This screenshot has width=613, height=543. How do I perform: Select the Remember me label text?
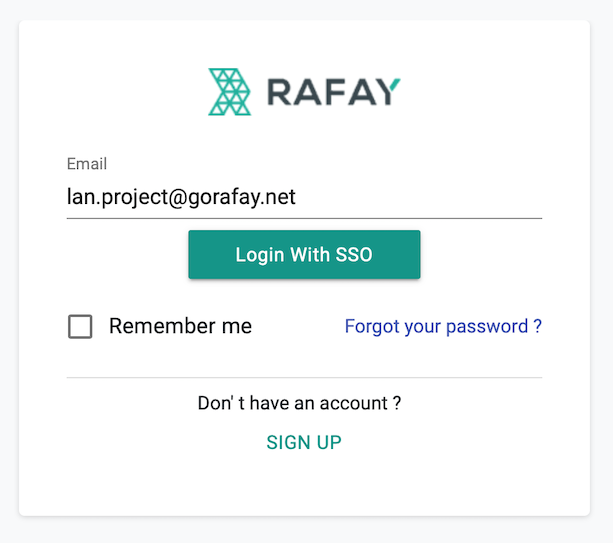click(180, 326)
